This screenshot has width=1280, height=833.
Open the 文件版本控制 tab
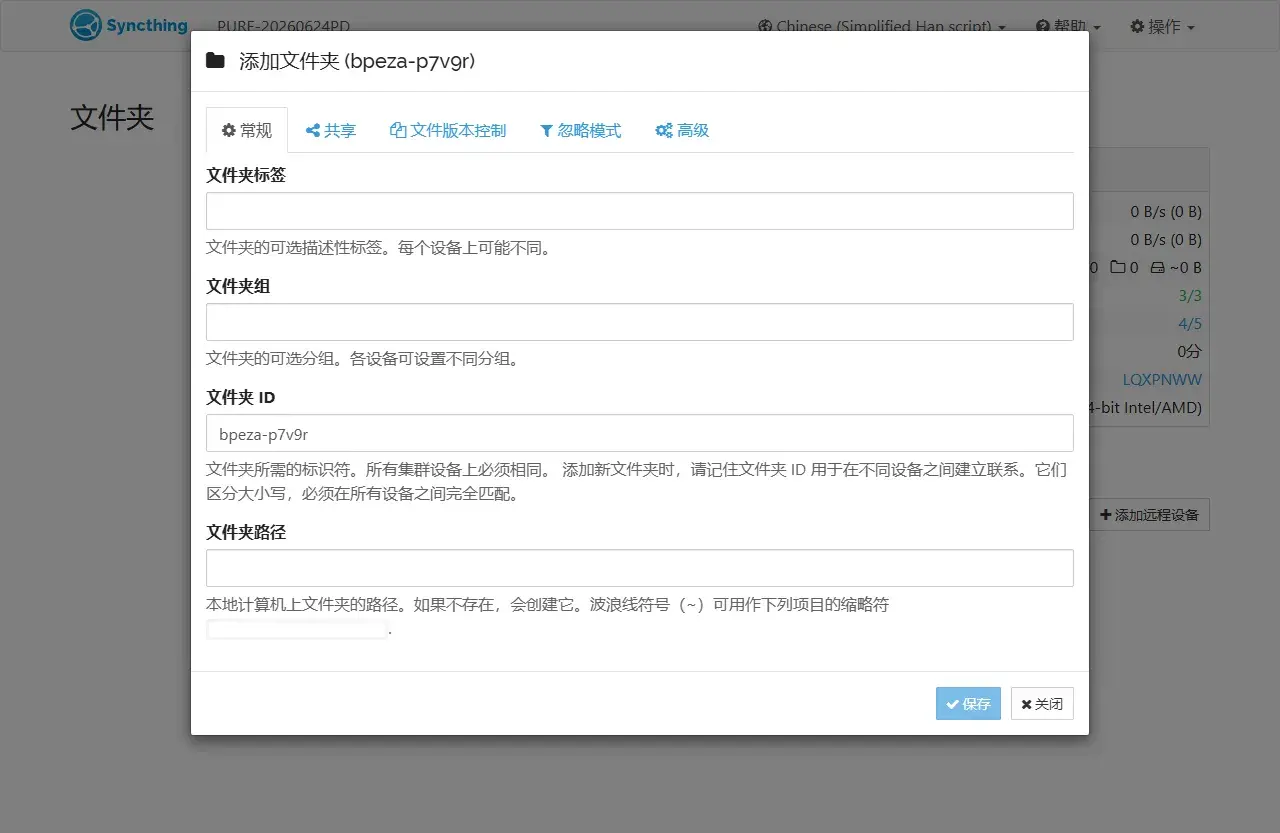(x=448, y=130)
